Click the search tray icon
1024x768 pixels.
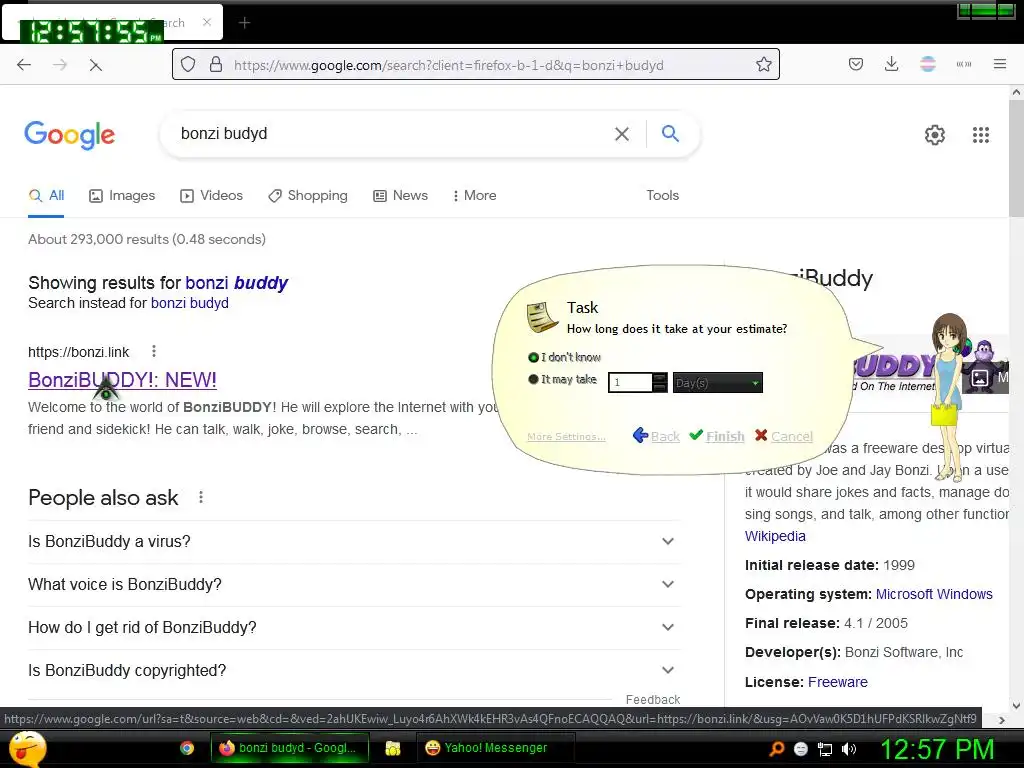click(x=776, y=749)
